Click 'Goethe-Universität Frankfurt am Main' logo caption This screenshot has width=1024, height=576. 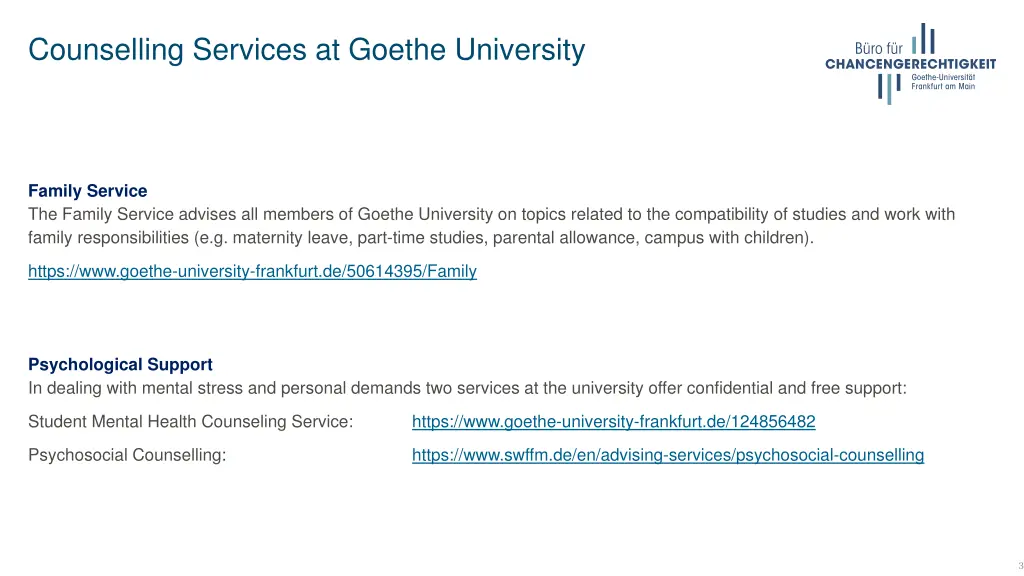coord(943,82)
